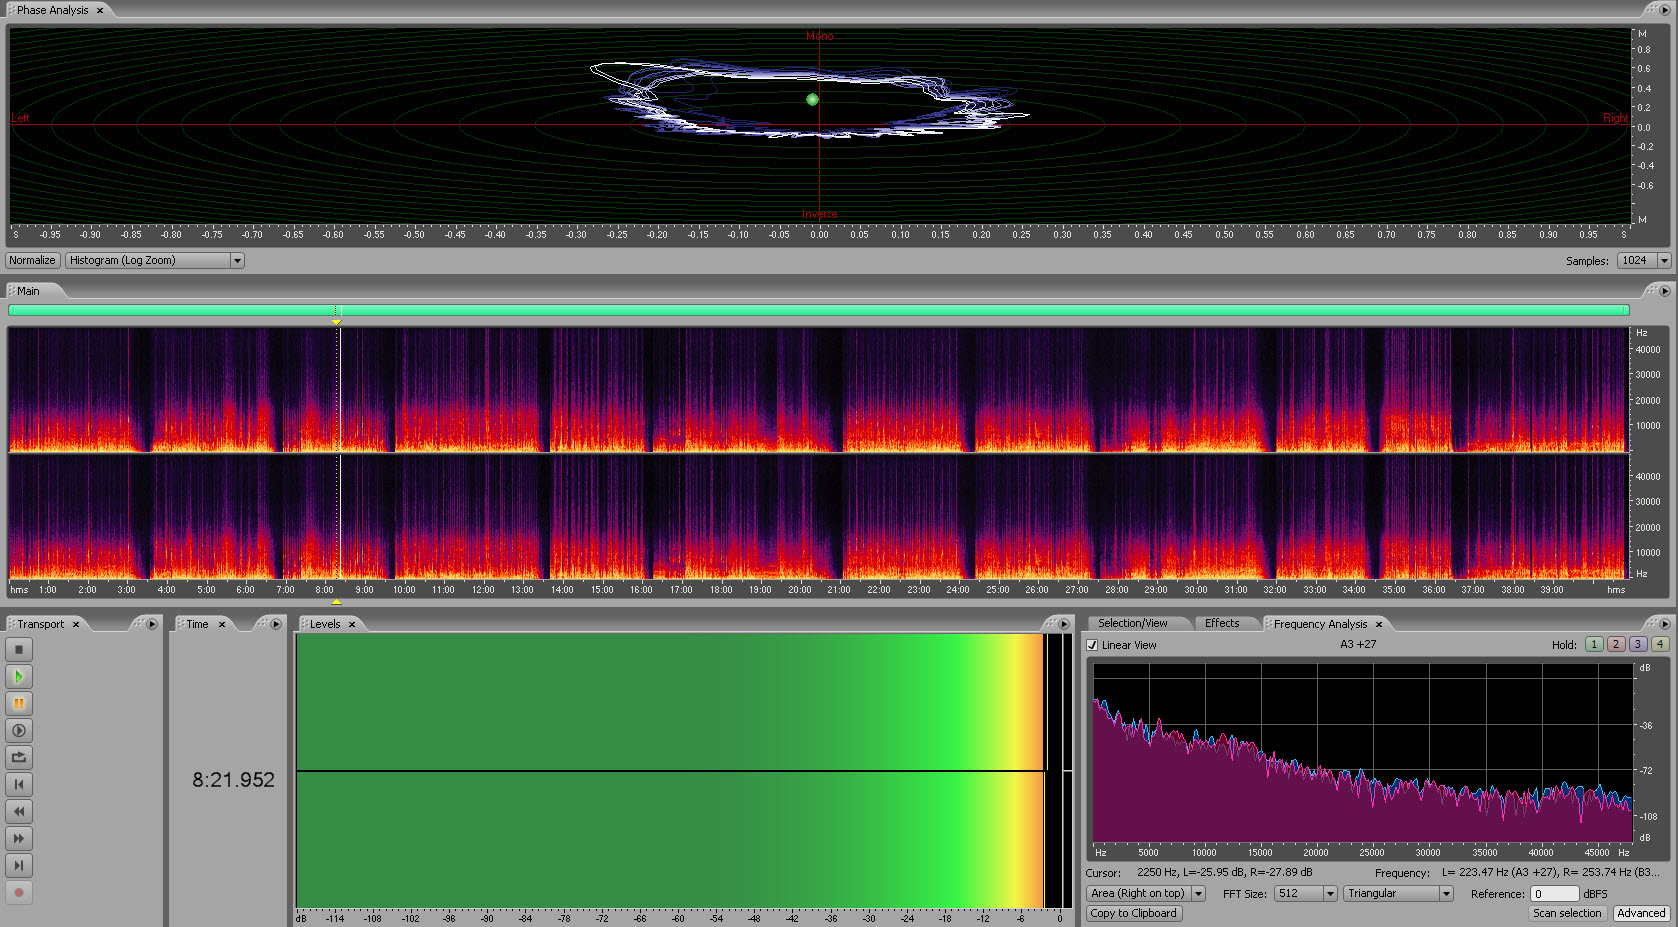Toggle Hold button 1
This screenshot has height=927, width=1678.
[1594, 645]
